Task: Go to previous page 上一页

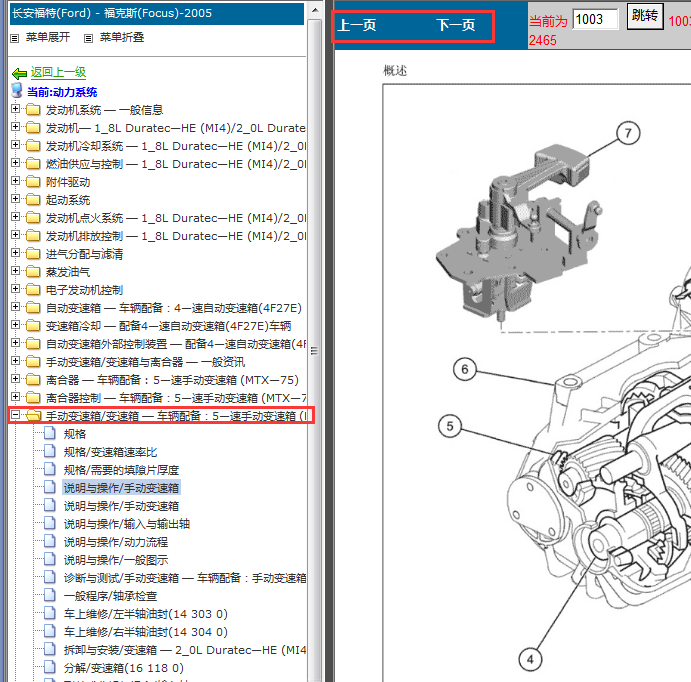Action: 357,25
